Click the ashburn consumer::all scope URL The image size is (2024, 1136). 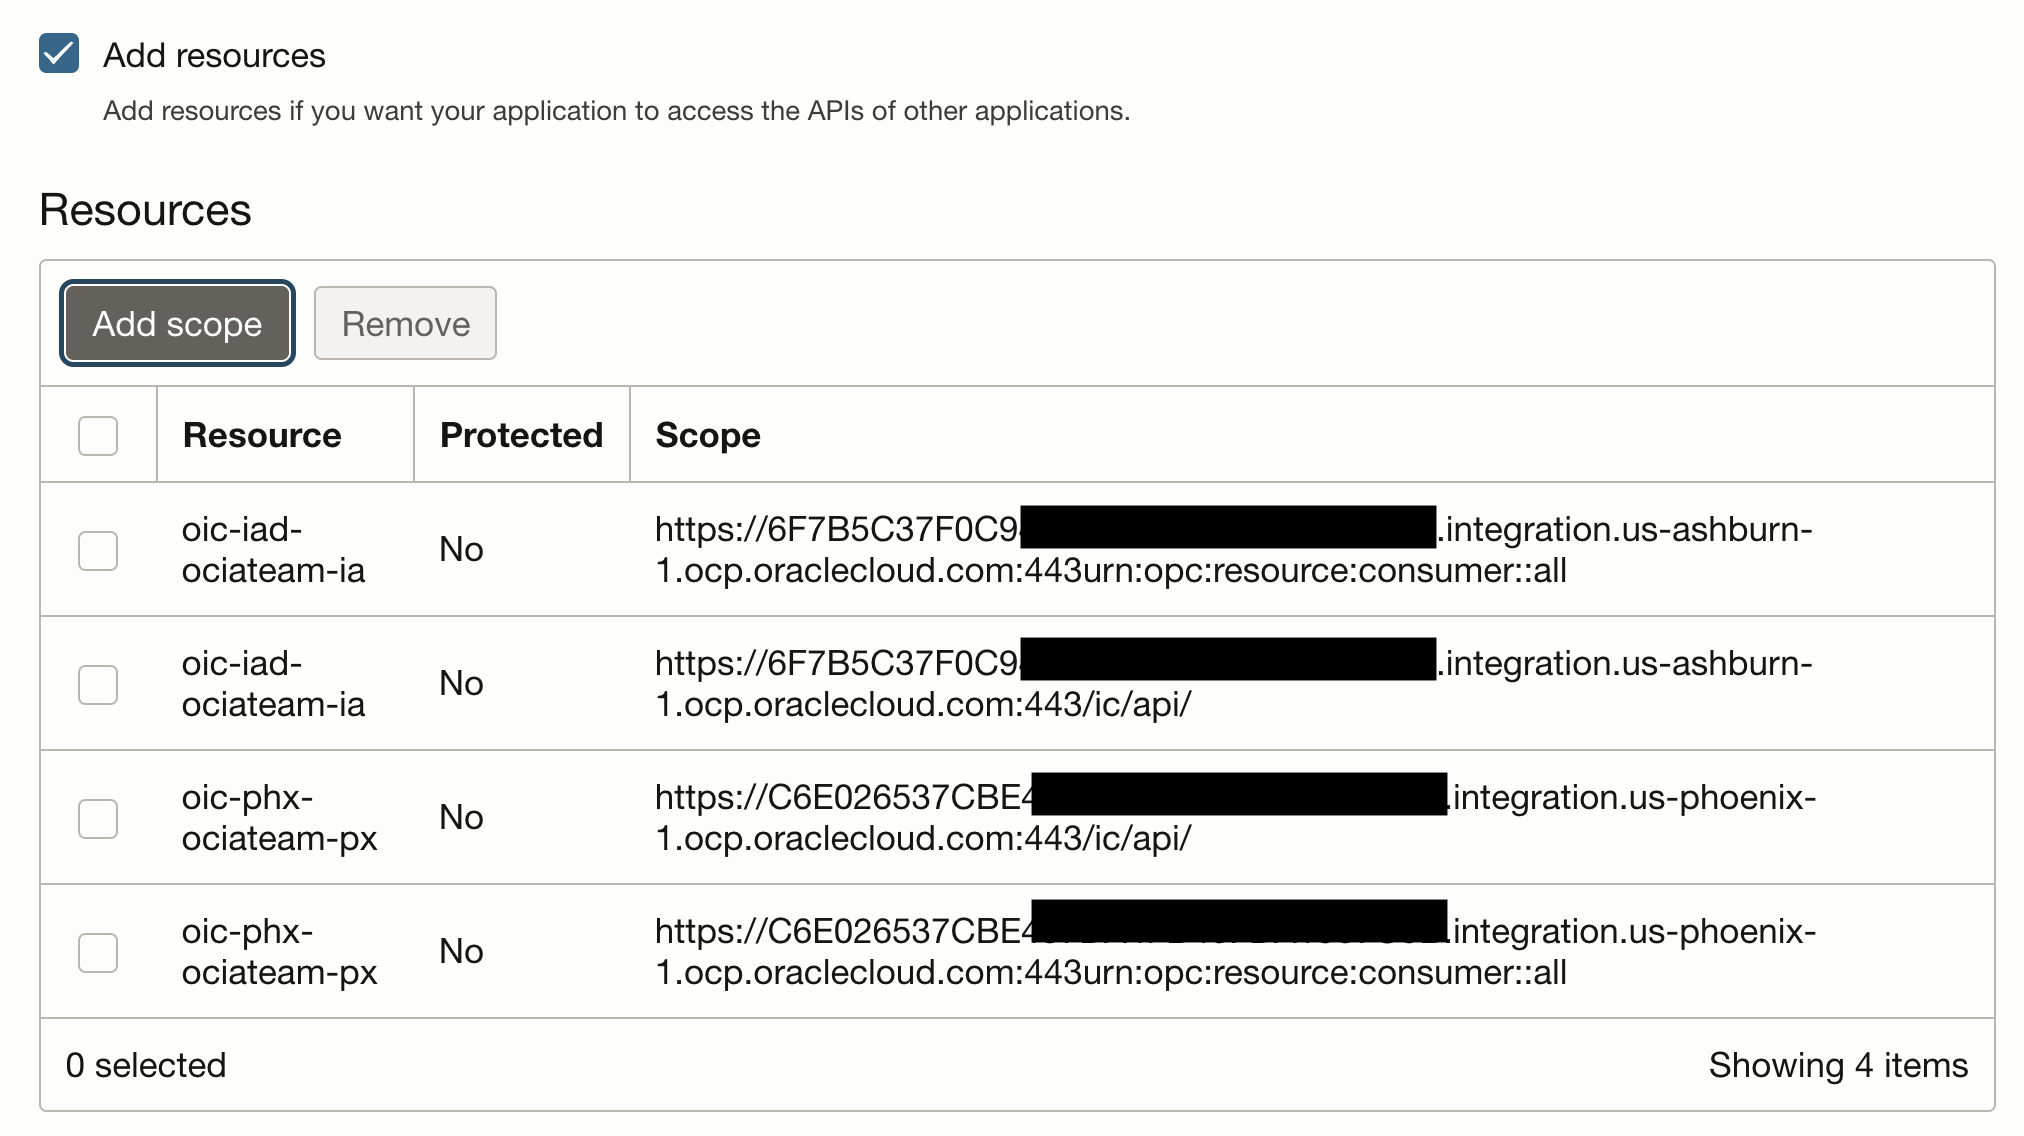(1110, 571)
